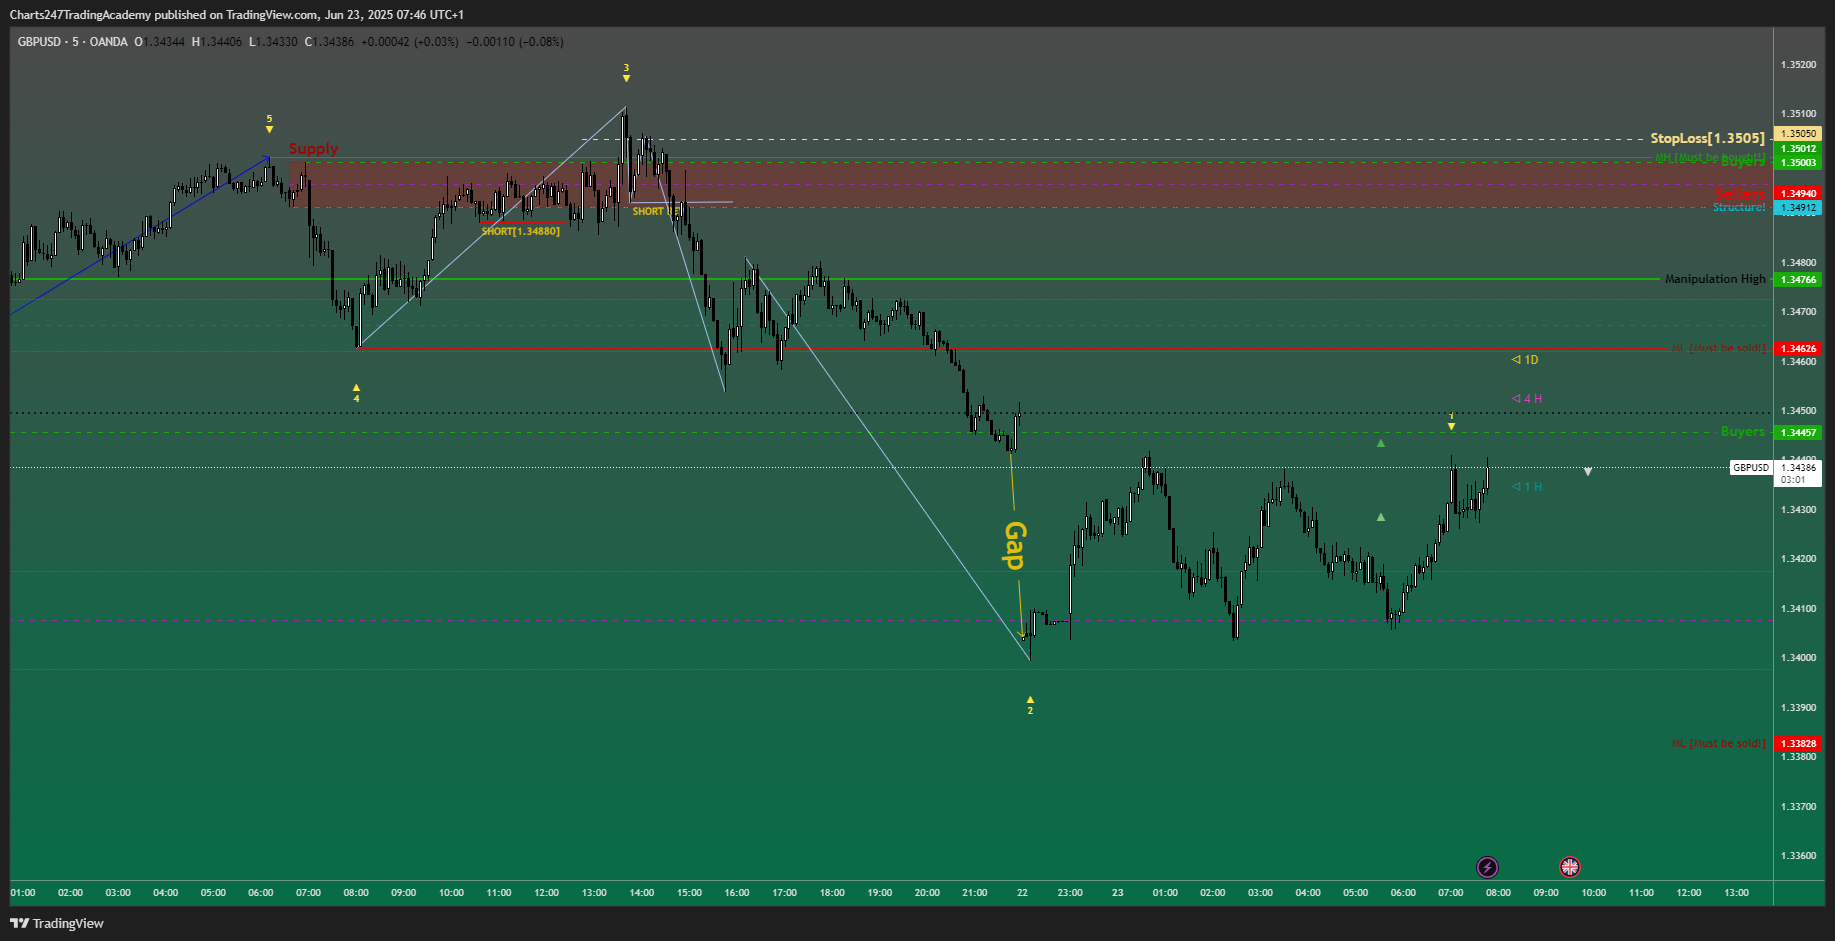This screenshot has height=941, width=1835.
Task: Click the high value H1.34406 in legend
Action: pyautogui.click(x=217, y=42)
